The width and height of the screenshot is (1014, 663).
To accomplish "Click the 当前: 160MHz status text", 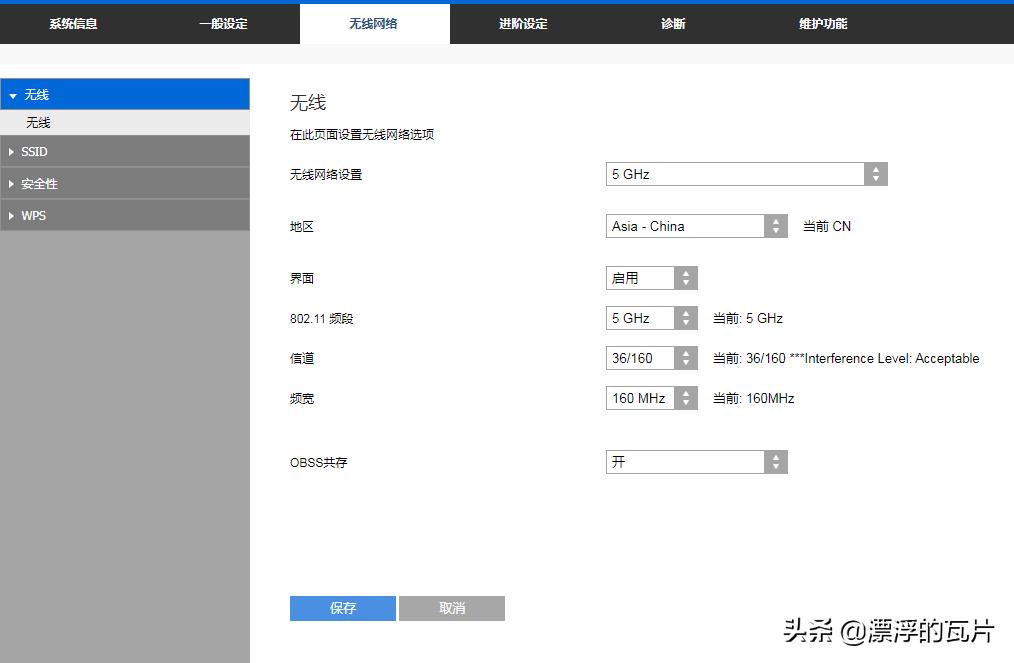I will click(753, 398).
